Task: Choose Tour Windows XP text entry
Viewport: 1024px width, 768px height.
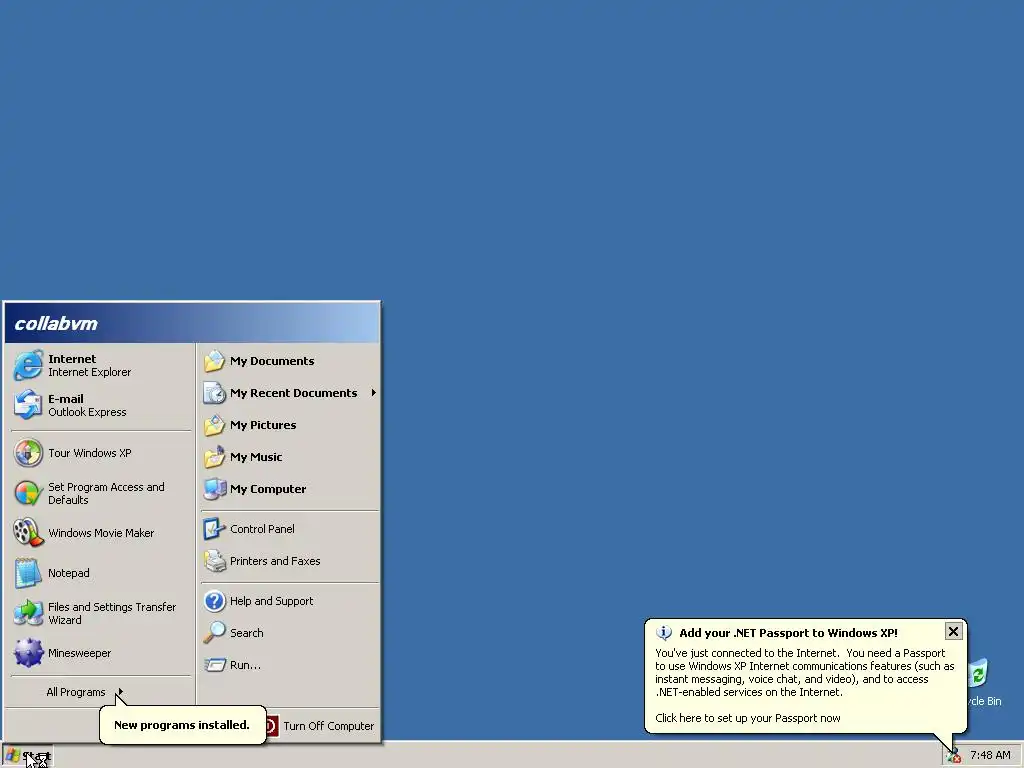Action: click(89, 453)
